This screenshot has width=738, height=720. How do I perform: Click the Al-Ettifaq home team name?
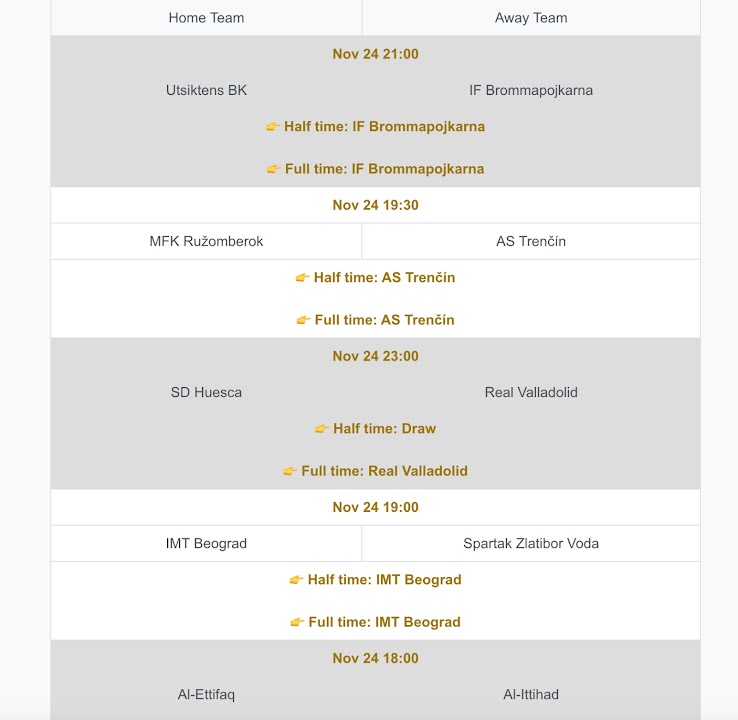click(x=206, y=694)
